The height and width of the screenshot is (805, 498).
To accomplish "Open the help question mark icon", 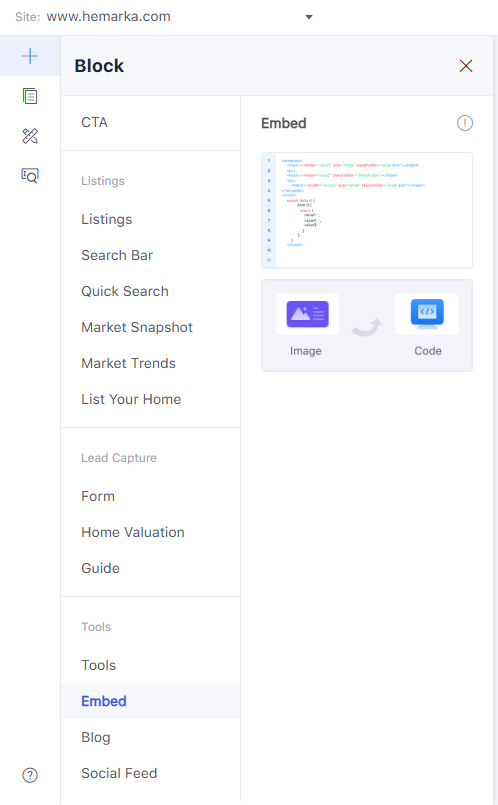I will coord(30,775).
